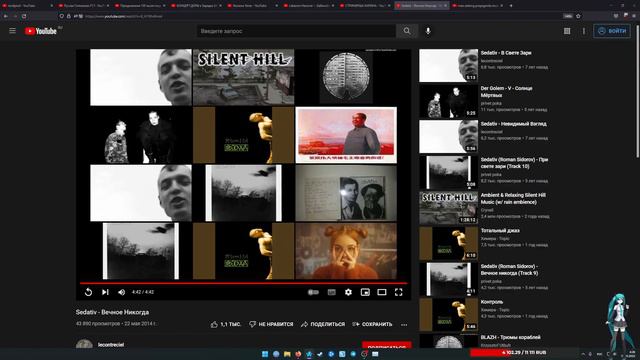Viewport: 640px width, 360px height.
Task: Open Ambient & Relaxing Silent Hill Music title
Action: (513, 198)
